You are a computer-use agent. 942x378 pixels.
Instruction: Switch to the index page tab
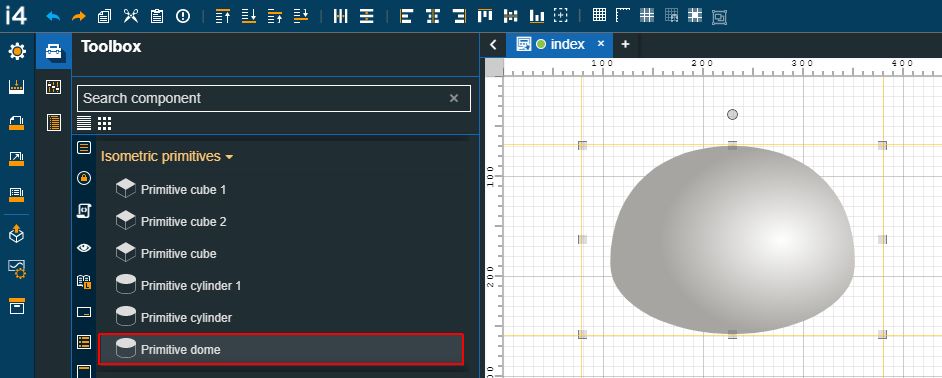(559, 44)
